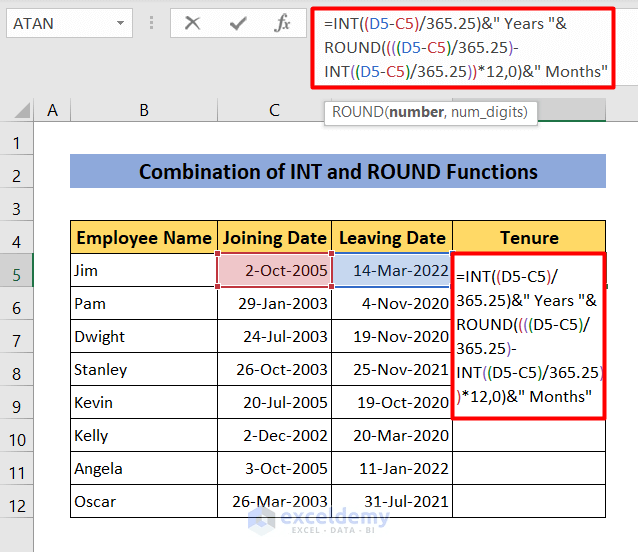This screenshot has width=638, height=552.
Task: Click leaving date 20-Mar-2020
Action: pos(392,435)
